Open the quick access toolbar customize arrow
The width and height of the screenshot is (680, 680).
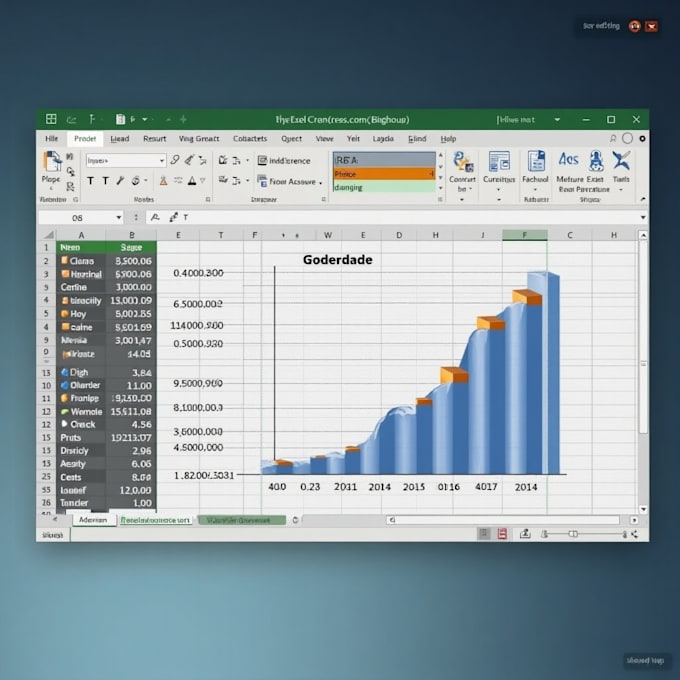point(145,119)
